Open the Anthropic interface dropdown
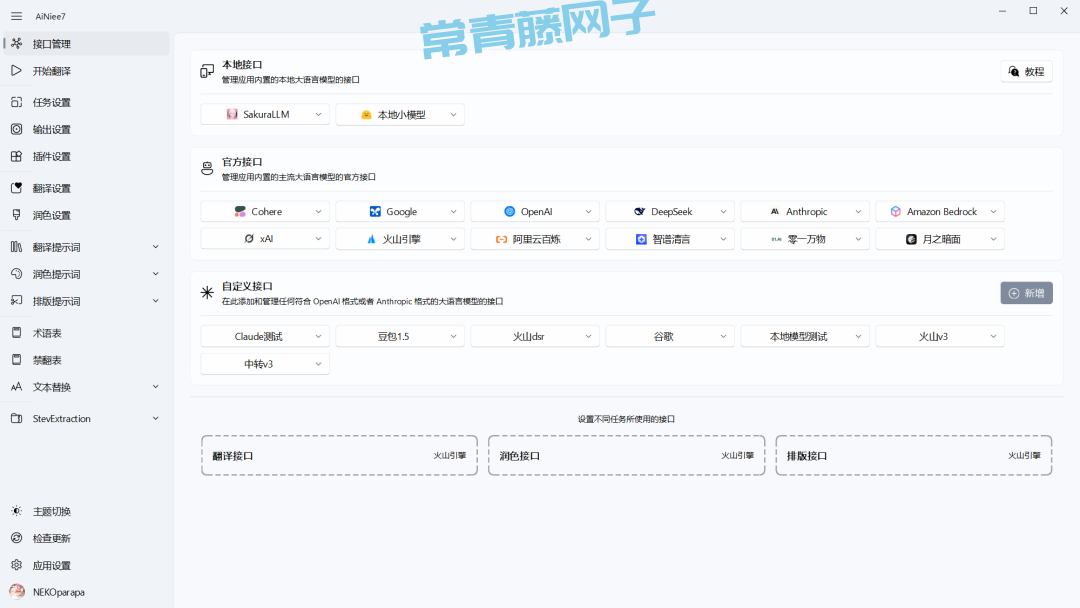 pos(805,211)
